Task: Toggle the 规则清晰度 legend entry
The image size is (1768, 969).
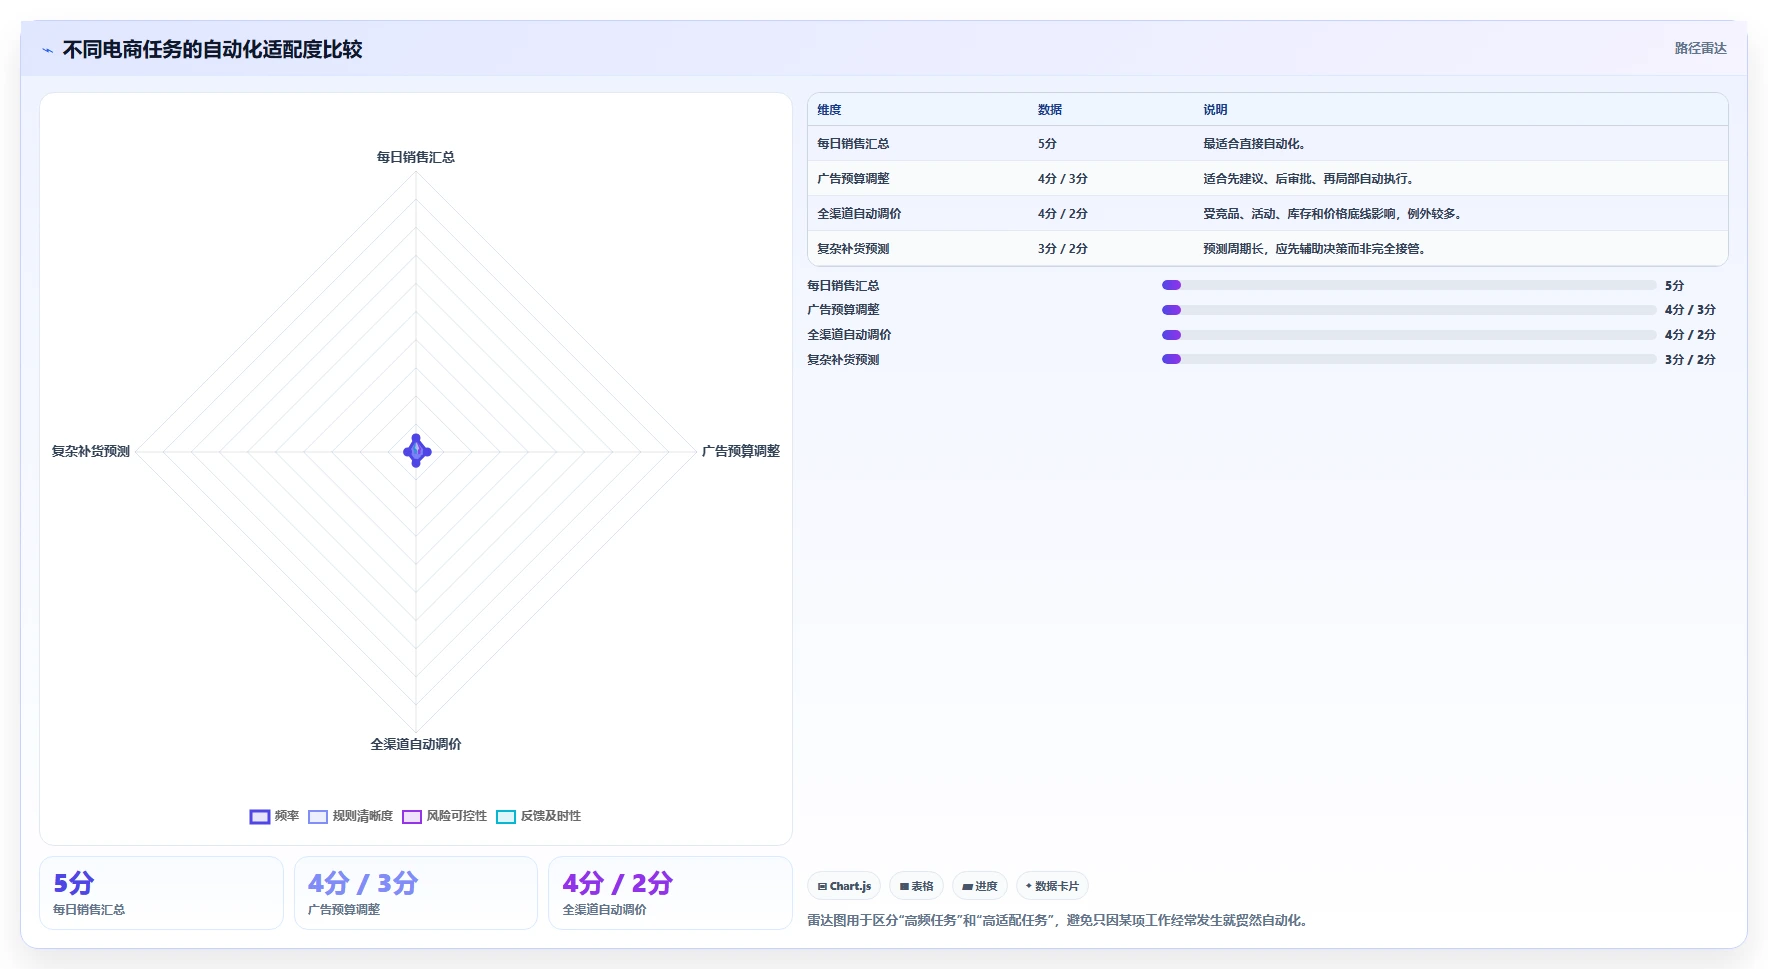Action: click(x=350, y=816)
